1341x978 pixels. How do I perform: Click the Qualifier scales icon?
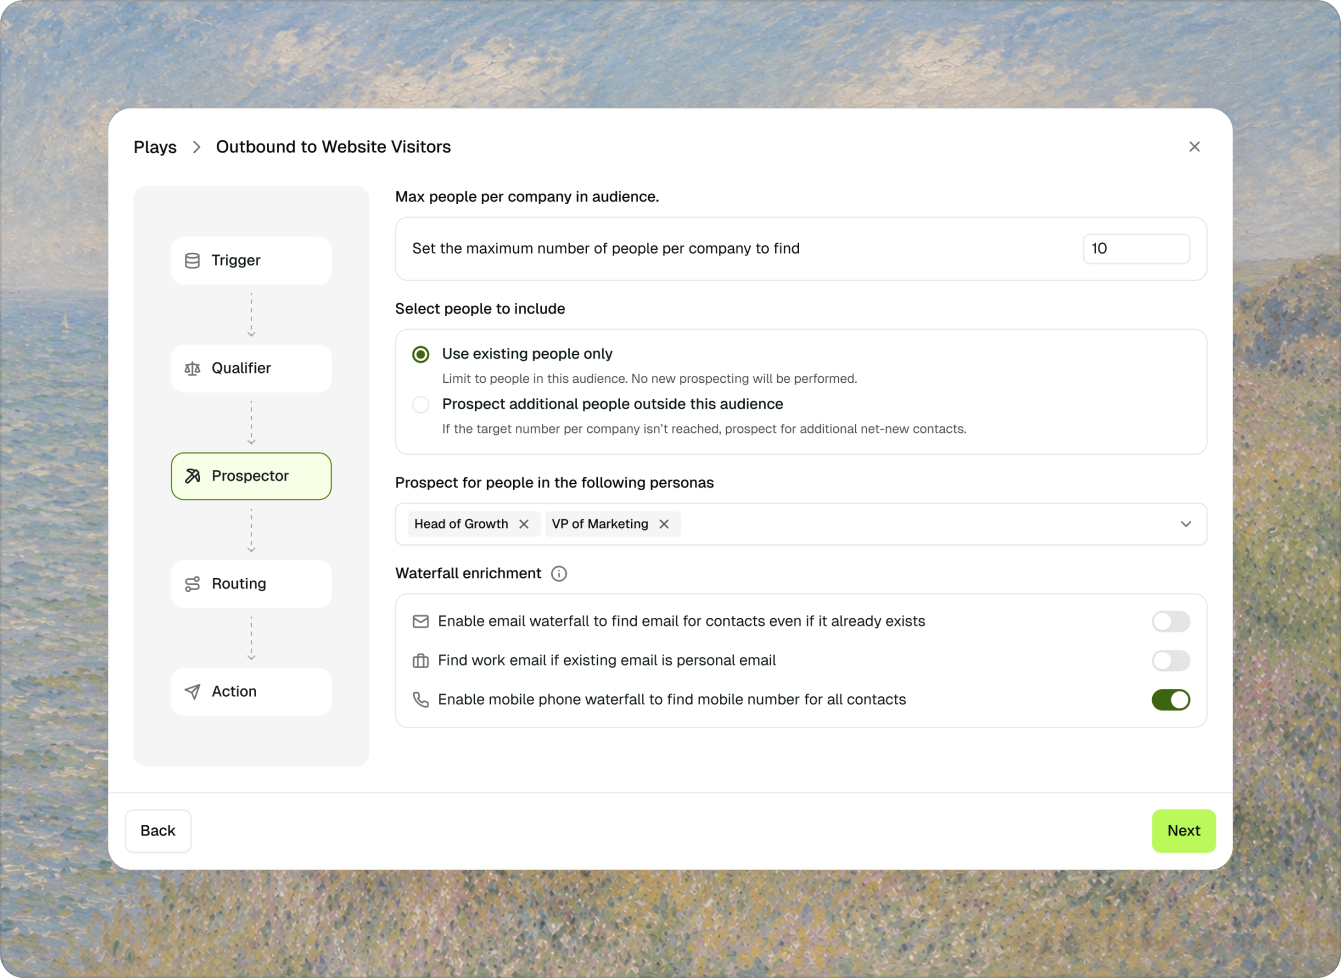point(192,369)
